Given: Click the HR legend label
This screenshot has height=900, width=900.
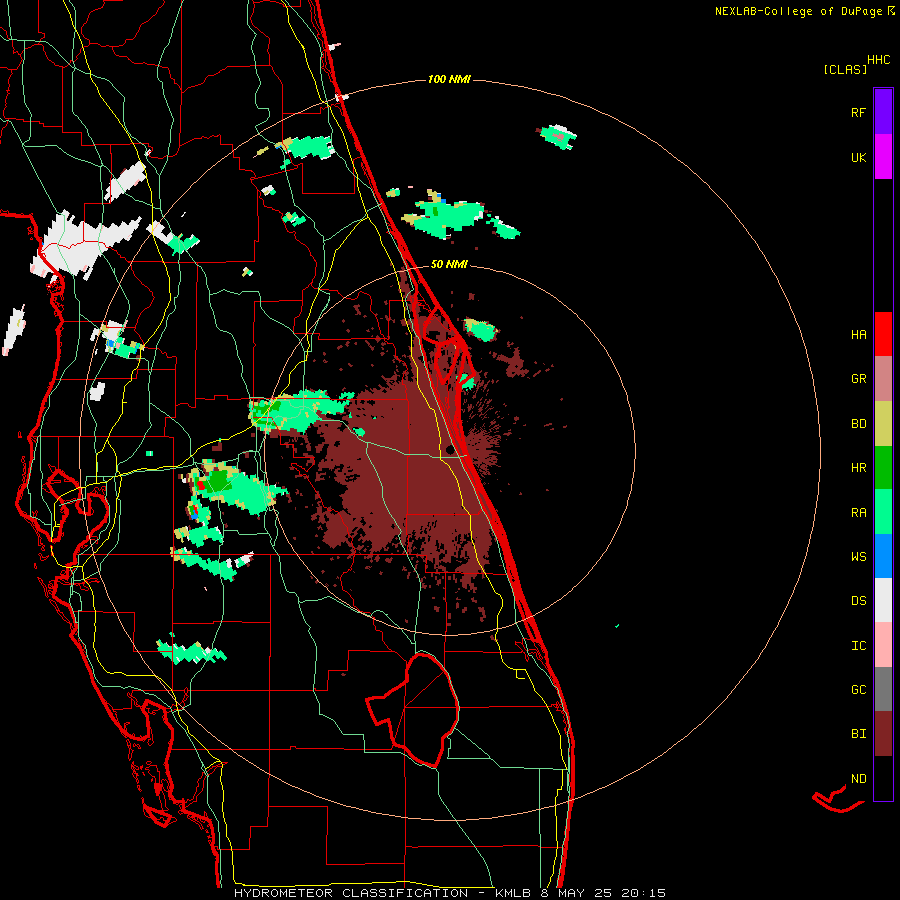Looking at the screenshot, I should pos(859,468).
